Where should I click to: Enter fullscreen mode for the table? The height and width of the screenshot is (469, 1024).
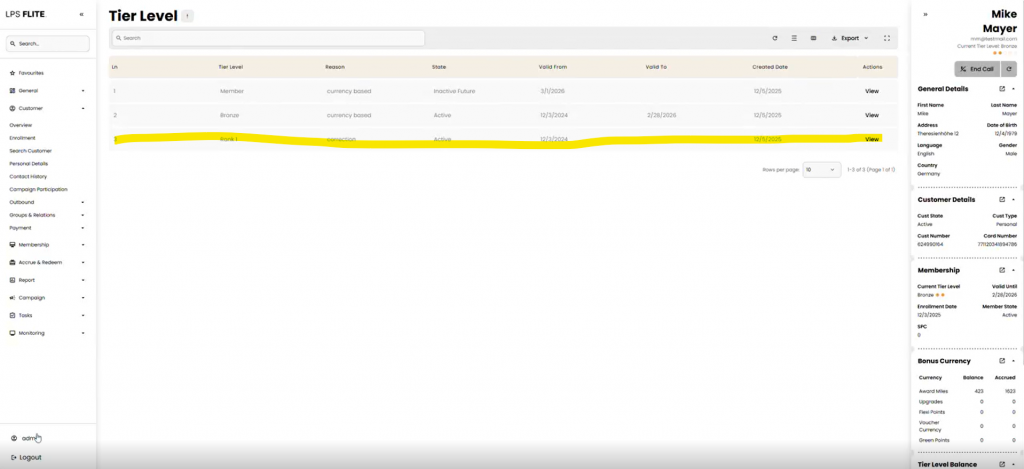click(x=886, y=38)
